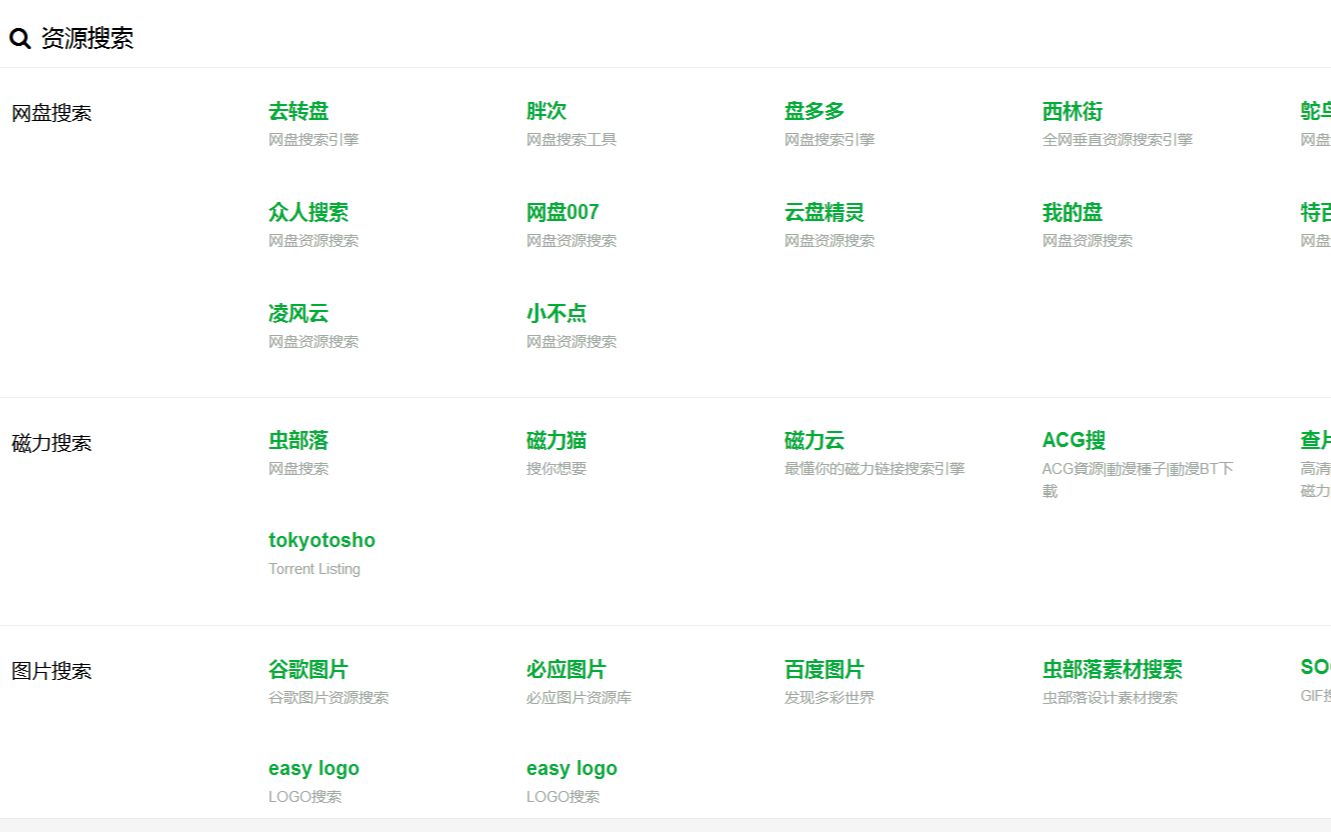Click the 资源搜索 page heading
Viewport: 1331px width, 832px height.
coord(87,39)
